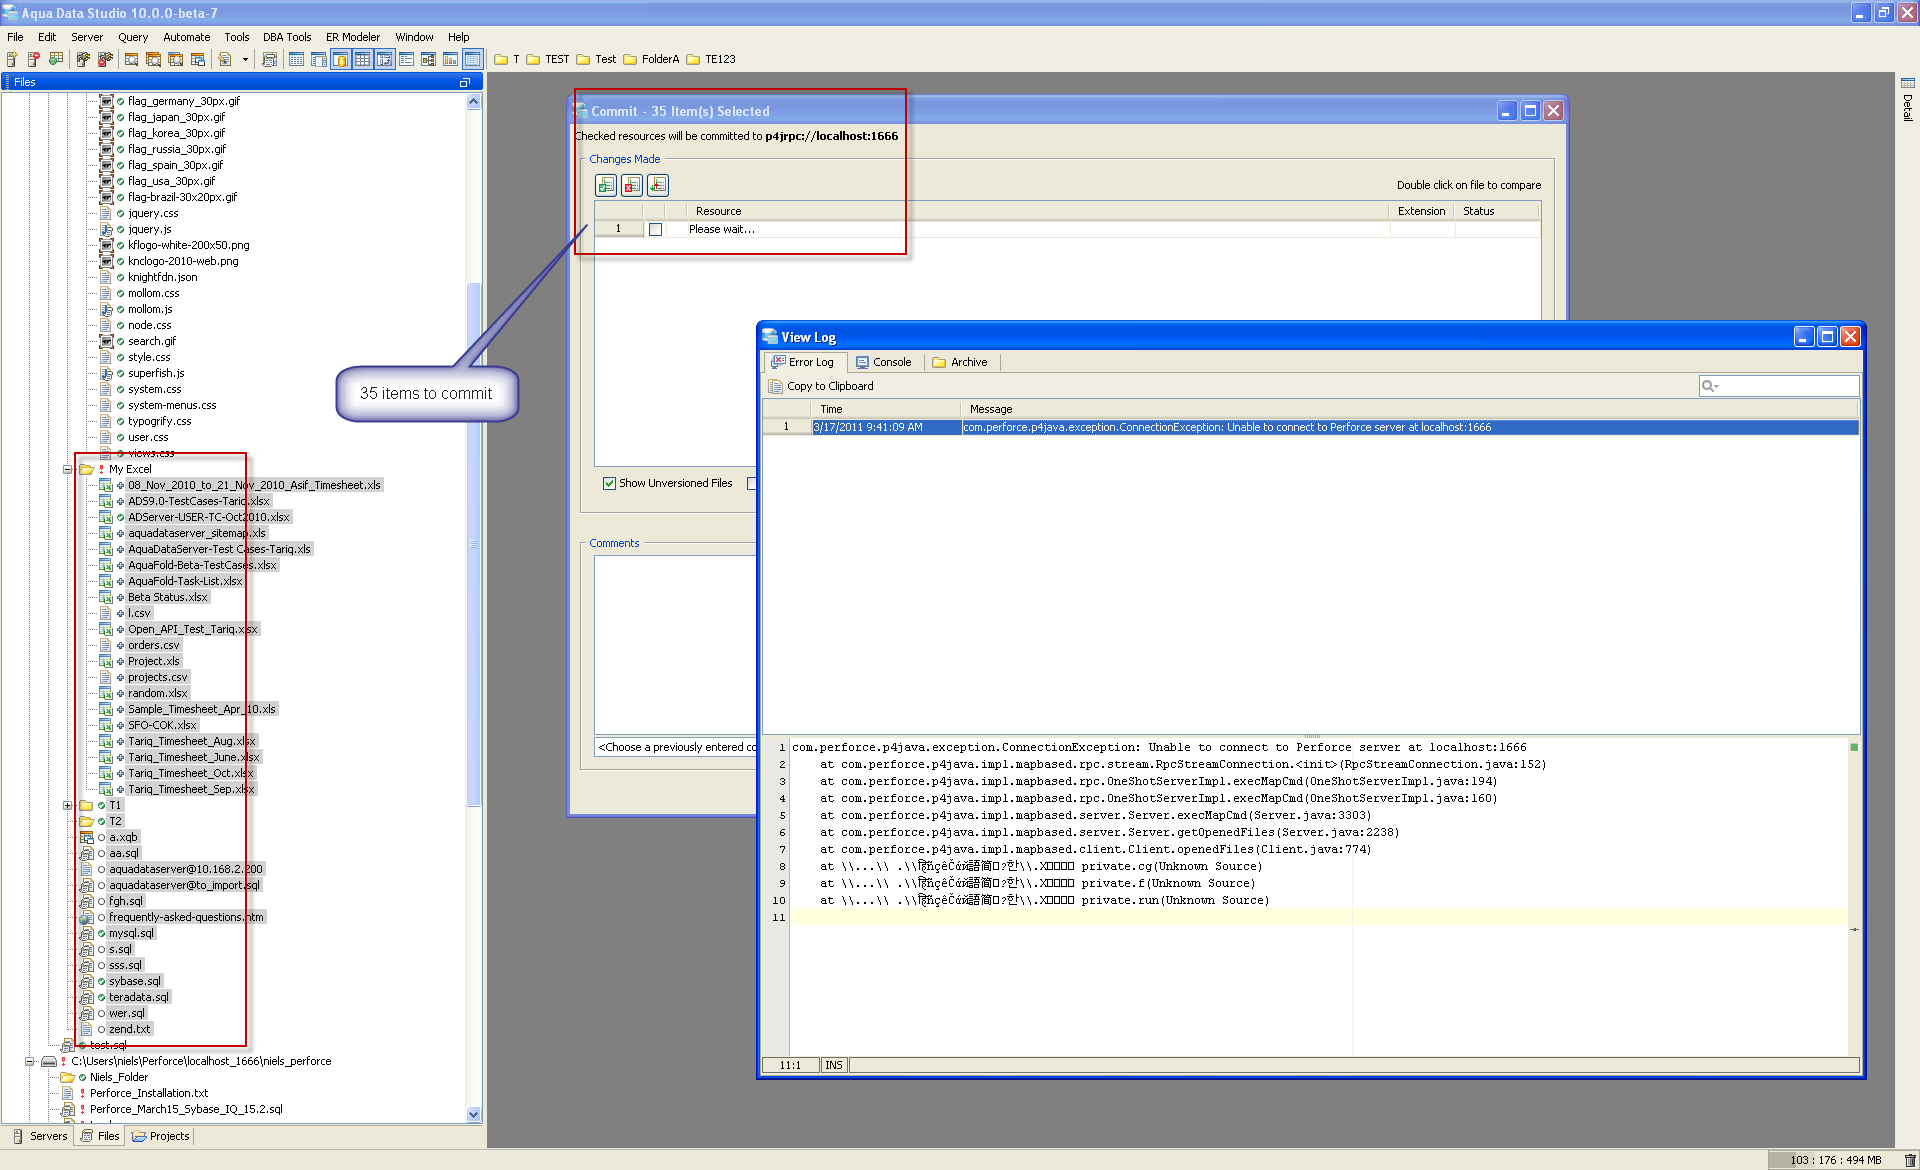Viewport: 1920px width, 1170px height.
Task: Select jquery.js in file tree
Action: (x=150, y=229)
